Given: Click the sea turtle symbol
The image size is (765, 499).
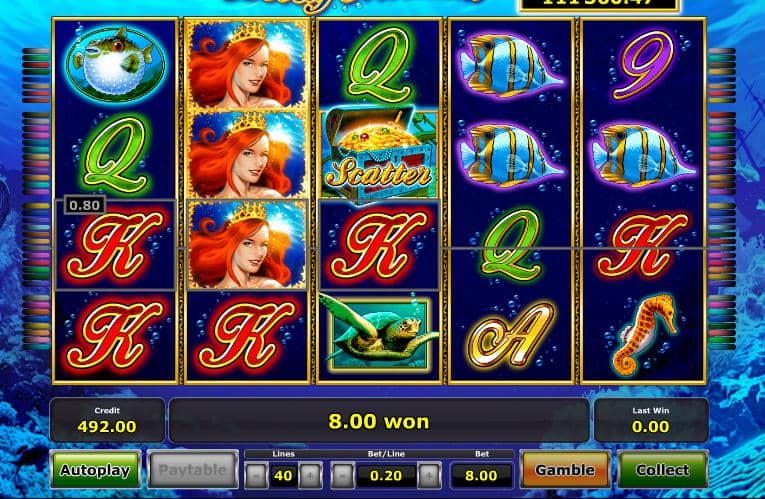Looking at the screenshot, I should [x=379, y=333].
